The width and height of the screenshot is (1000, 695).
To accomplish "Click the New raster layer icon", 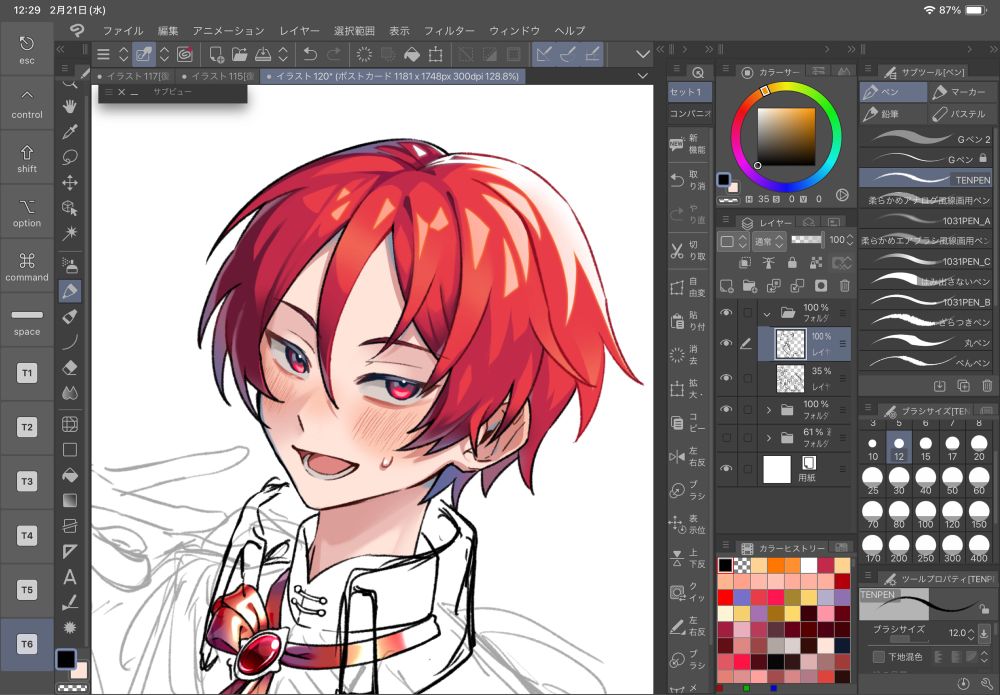I will point(726,286).
